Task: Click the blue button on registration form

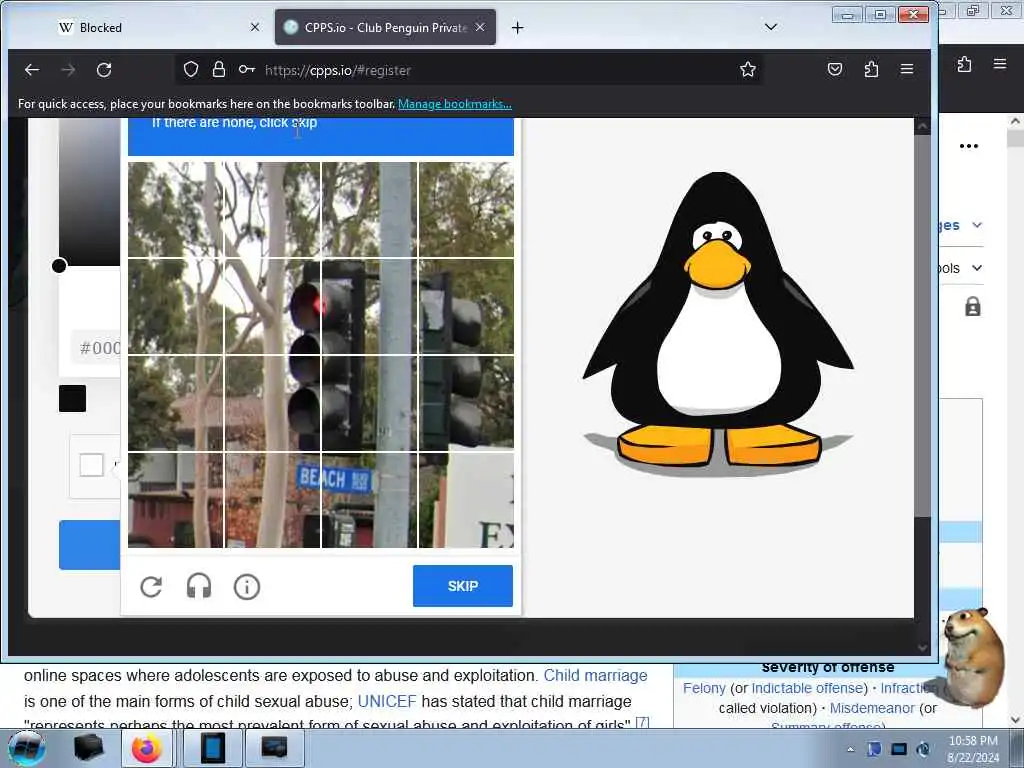Action: (89, 545)
